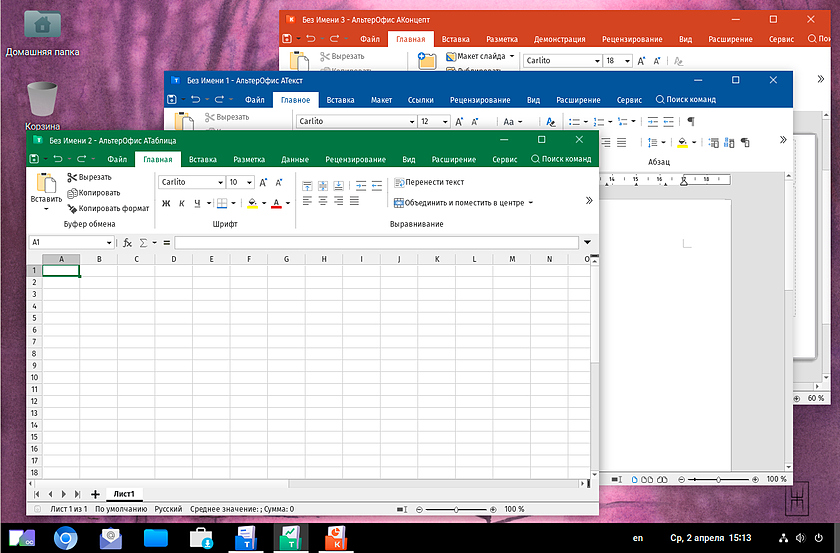Image resolution: width=840 pixels, height=553 pixels.
Task: Open the Trash (Корзина) desktop icon
Action: click(x=42, y=100)
